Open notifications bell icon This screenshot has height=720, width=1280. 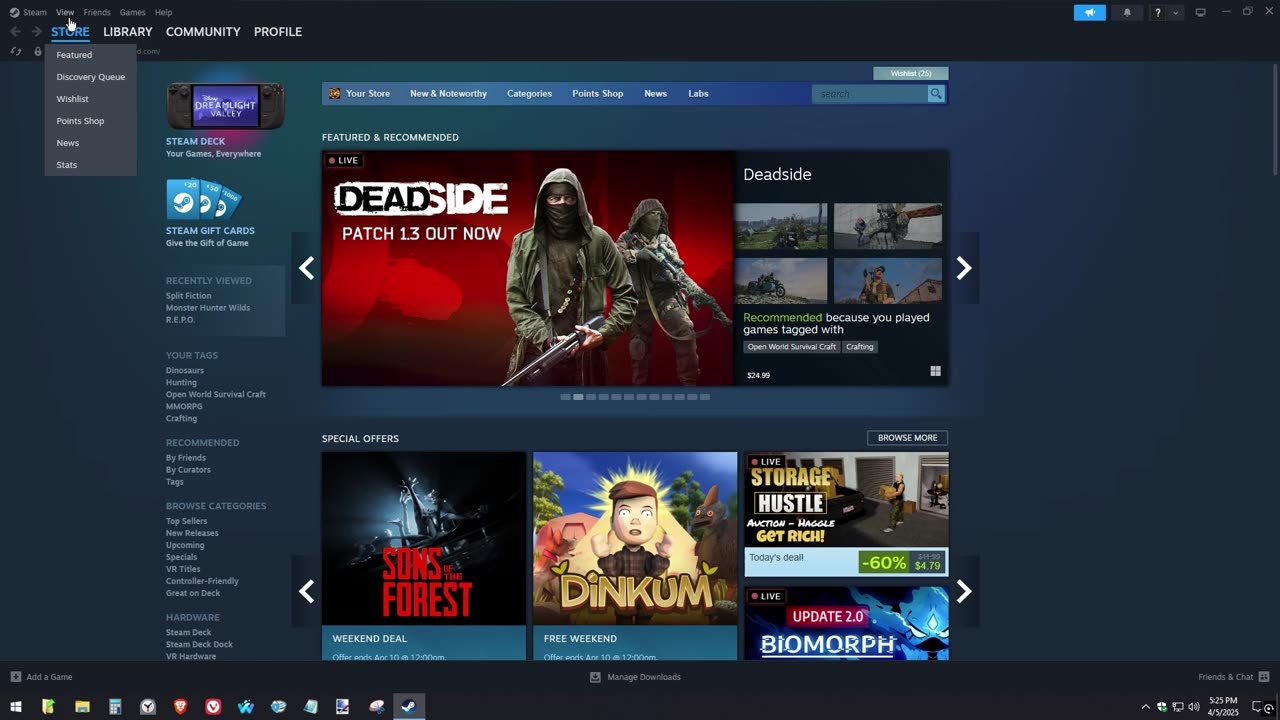1127,12
